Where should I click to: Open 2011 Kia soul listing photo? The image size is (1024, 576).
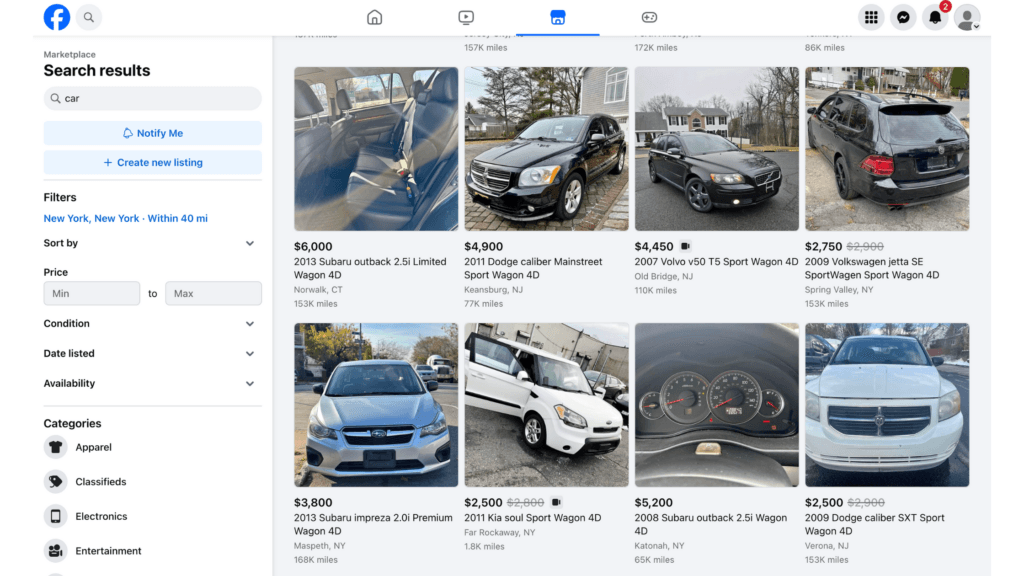pyautogui.click(x=547, y=405)
